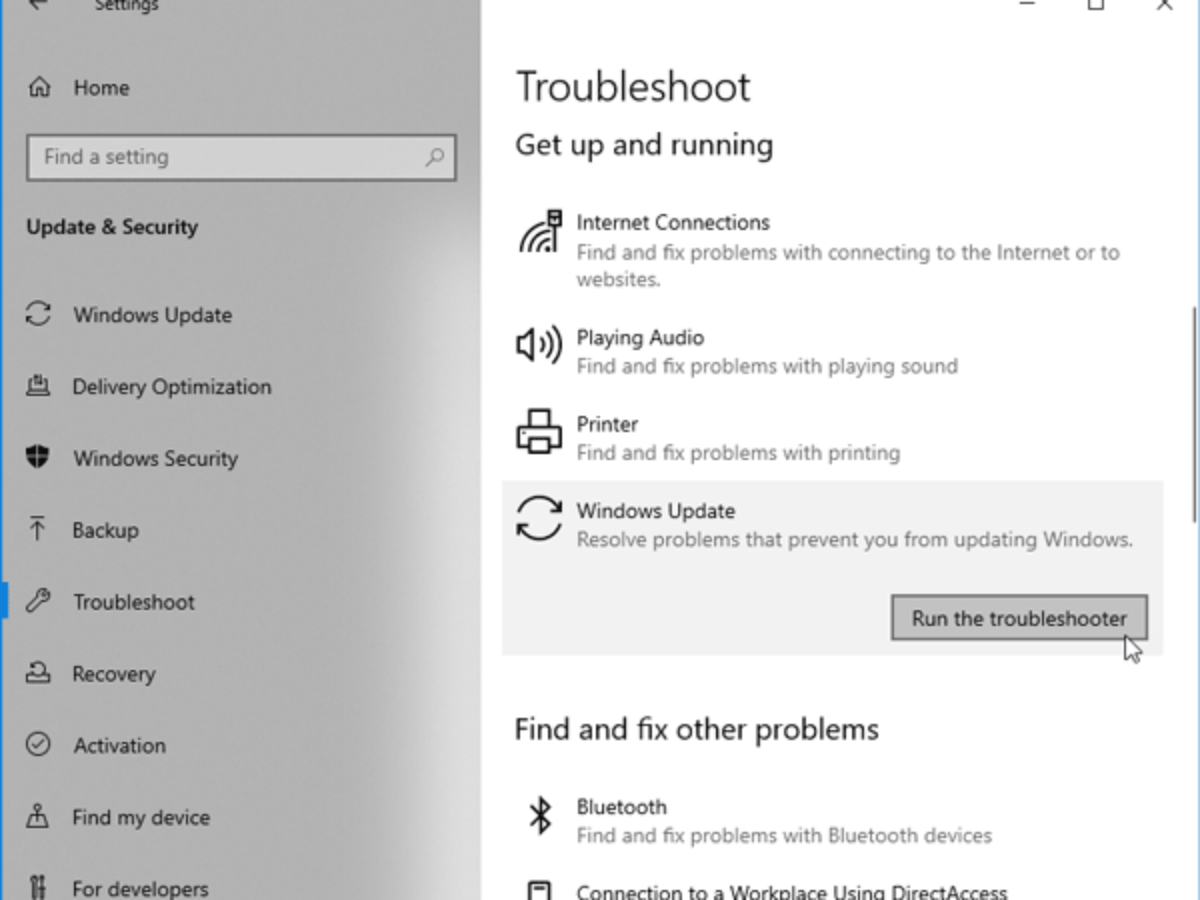Click the Activation checkmark icon
This screenshot has width=1200, height=900.
(38, 745)
